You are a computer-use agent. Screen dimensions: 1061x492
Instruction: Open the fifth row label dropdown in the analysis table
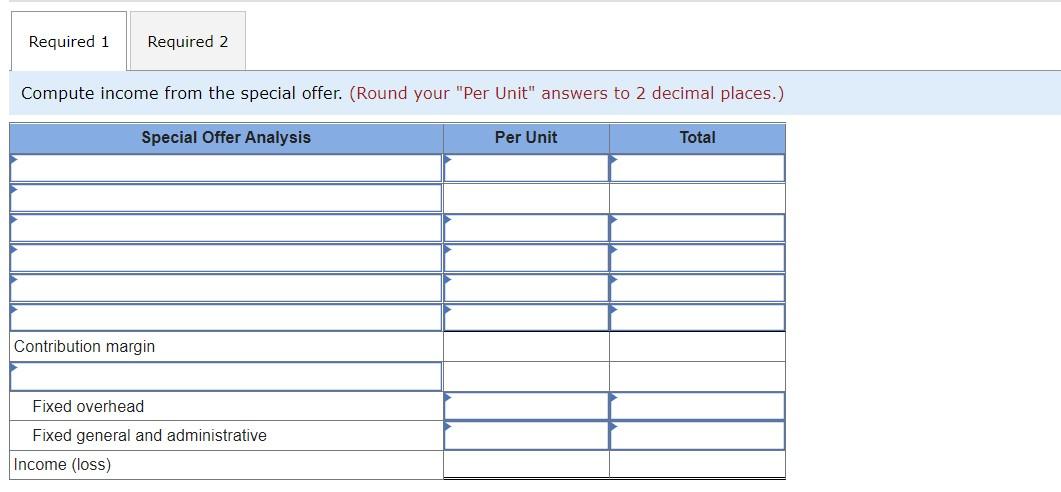pos(226,287)
